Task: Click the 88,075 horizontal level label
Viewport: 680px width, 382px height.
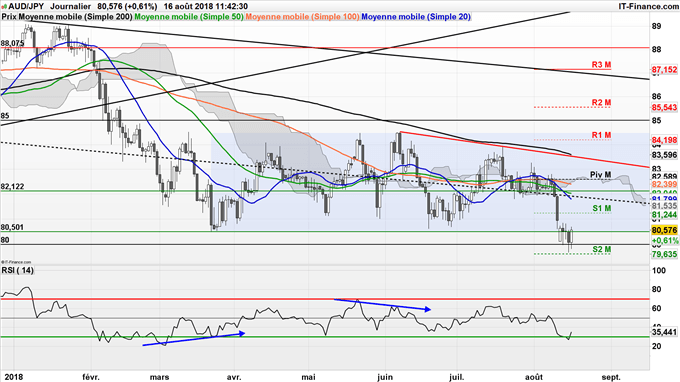Action: (x=12, y=43)
